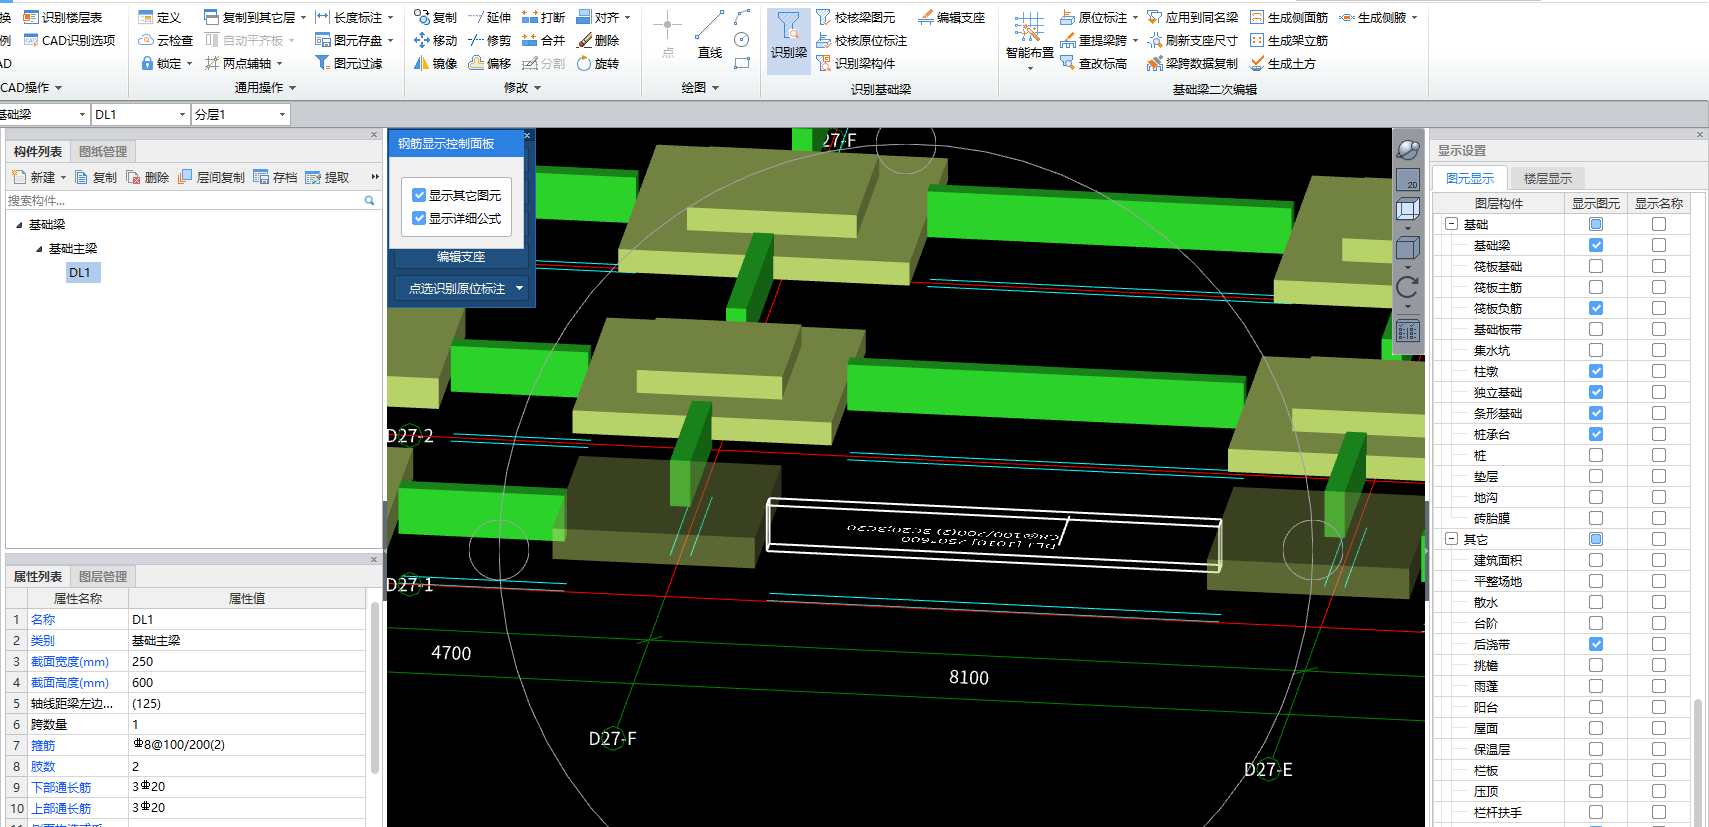The width and height of the screenshot is (1709, 827).
Task: Click the 合并 merge tool
Action: [x=544, y=40]
